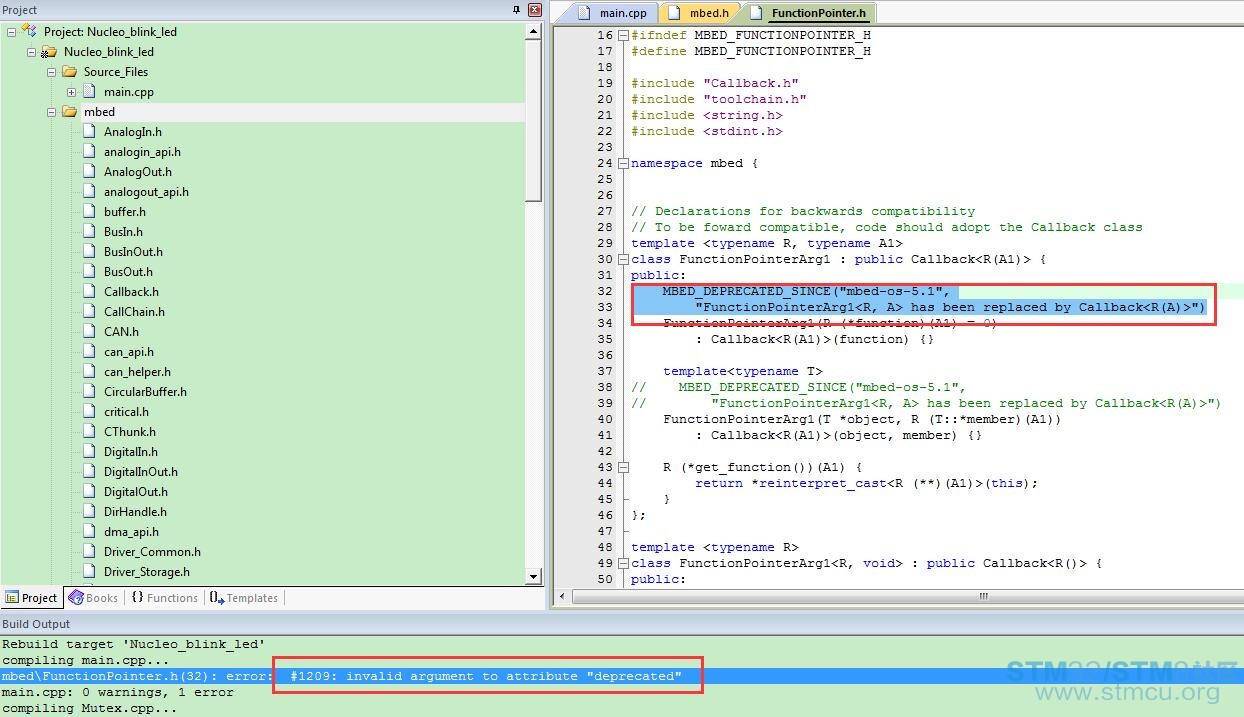The image size is (1244, 717).
Task: Select DirHandle.h in the project tree
Action: point(135,512)
